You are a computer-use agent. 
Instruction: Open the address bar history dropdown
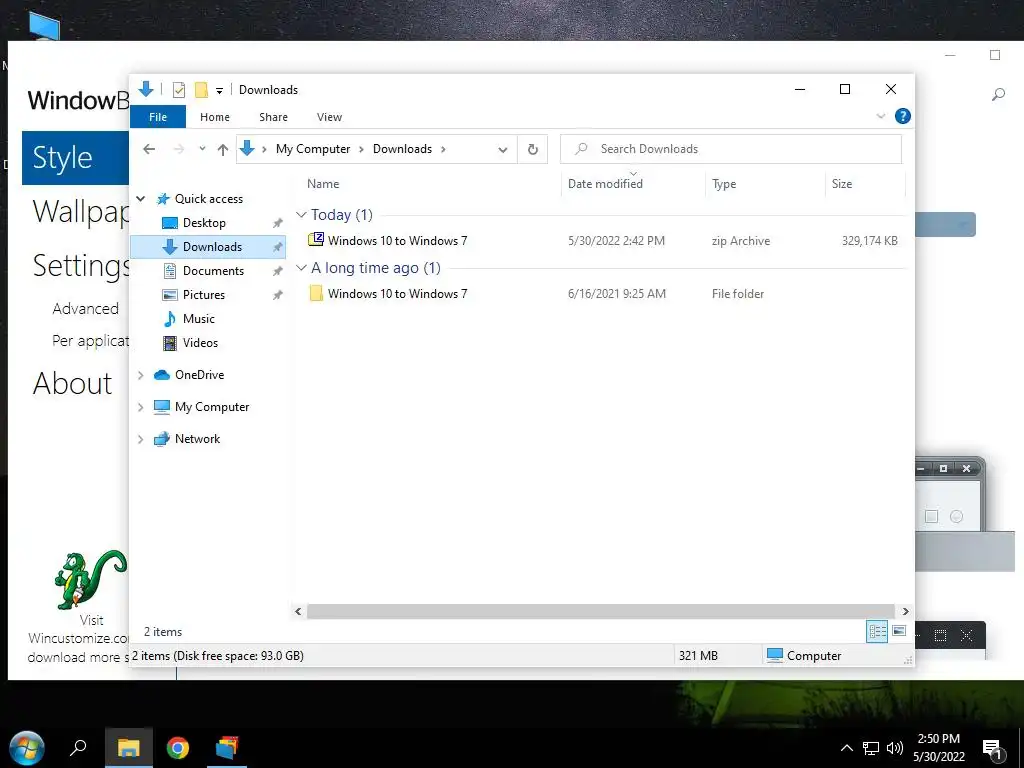pos(502,150)
